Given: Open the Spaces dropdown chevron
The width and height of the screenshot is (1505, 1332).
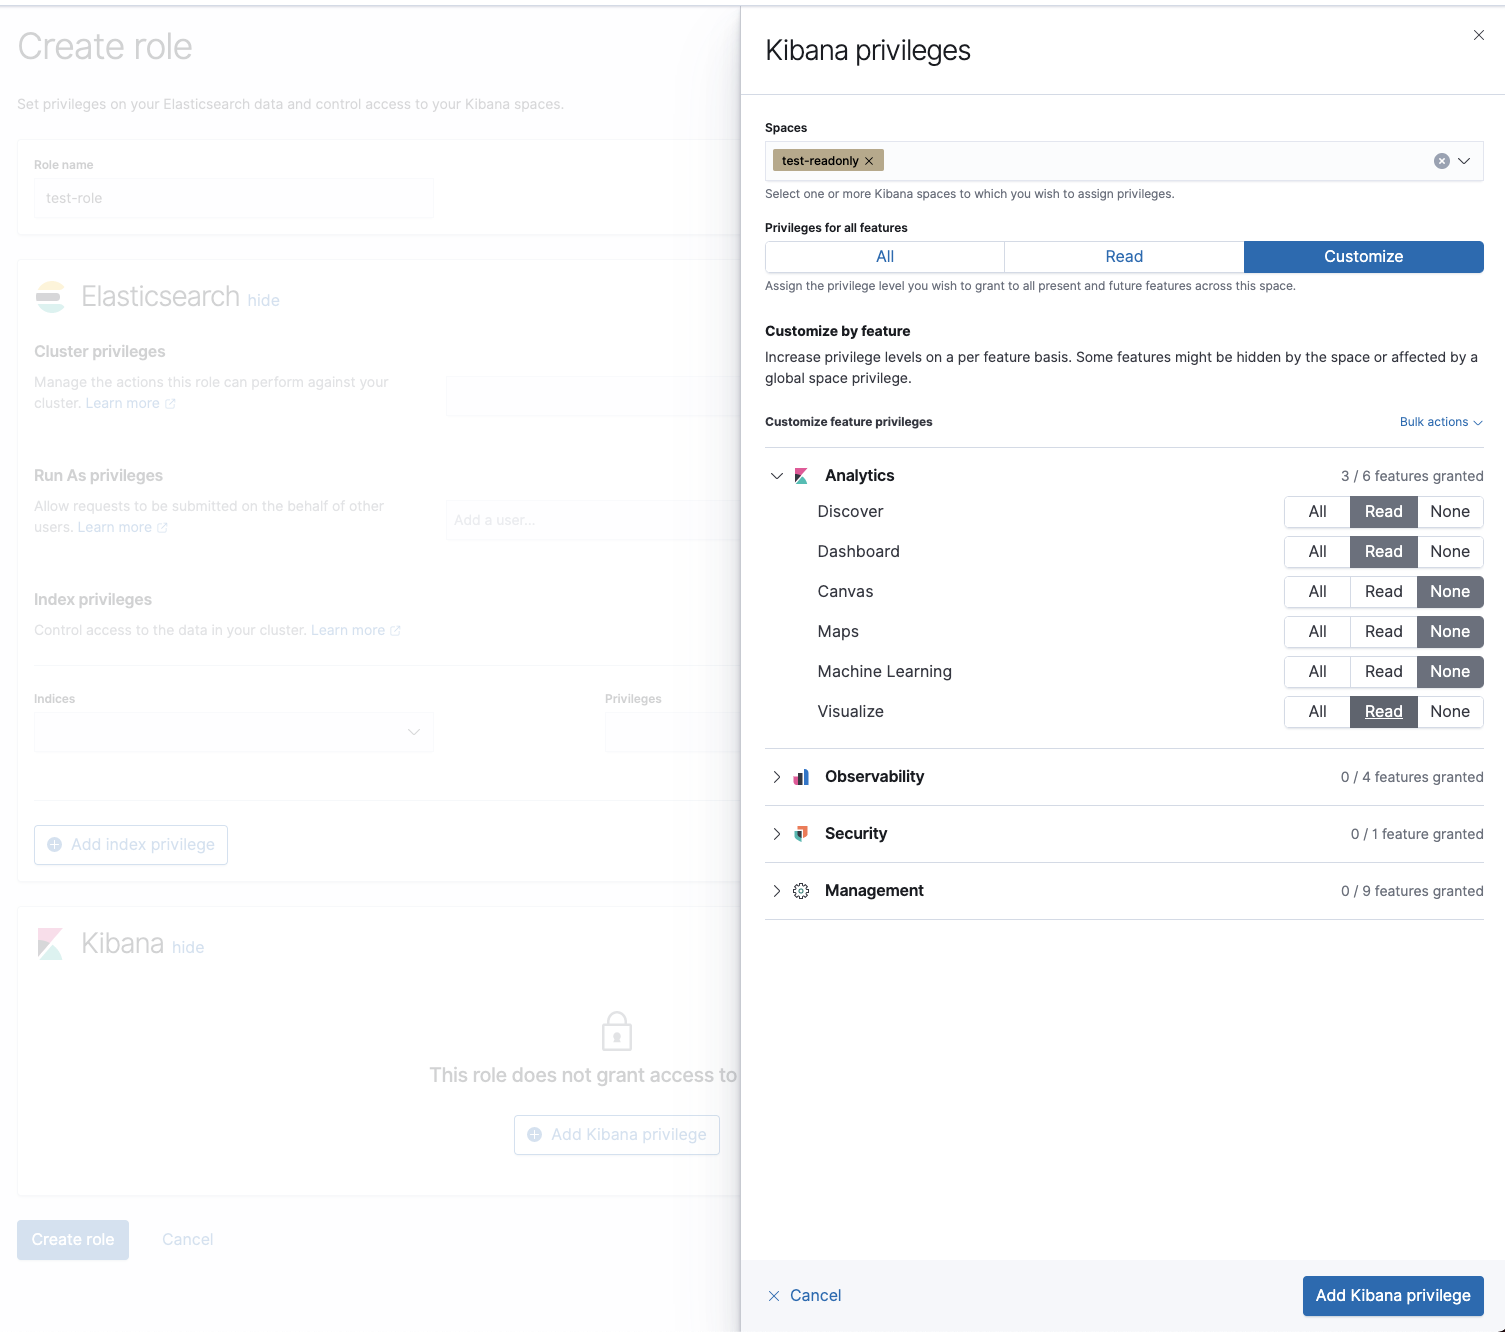Looking at the screenshot, I should click(x=1464, y=161).
